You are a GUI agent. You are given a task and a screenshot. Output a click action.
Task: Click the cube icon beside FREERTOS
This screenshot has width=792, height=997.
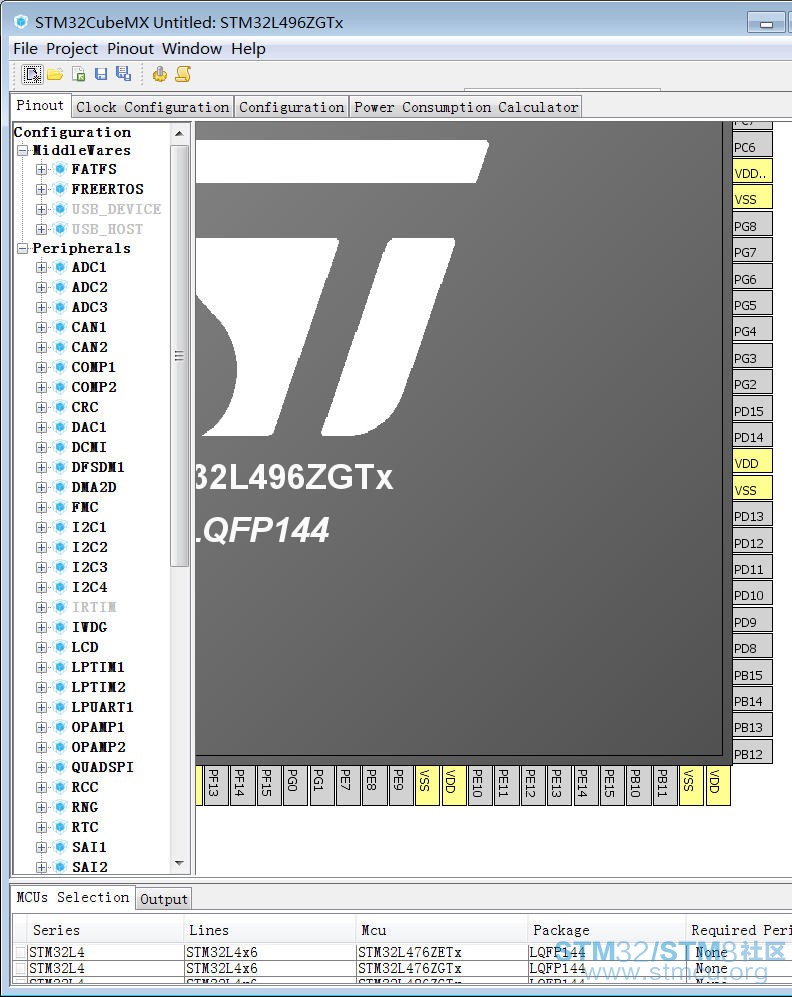pyautogui.click(x=60, y=189)
